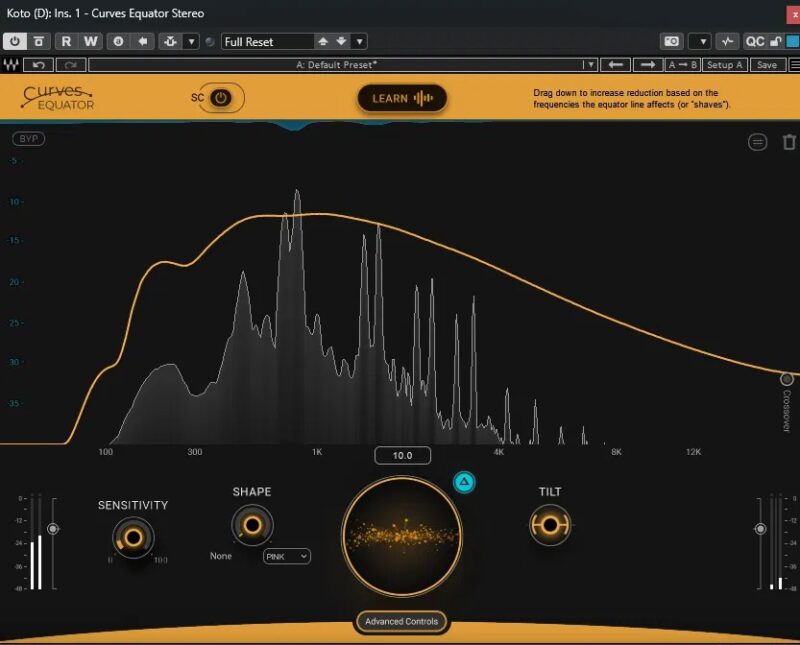Click the 4K frequency label
Screen dimensions: 800x645
[499, 452]
